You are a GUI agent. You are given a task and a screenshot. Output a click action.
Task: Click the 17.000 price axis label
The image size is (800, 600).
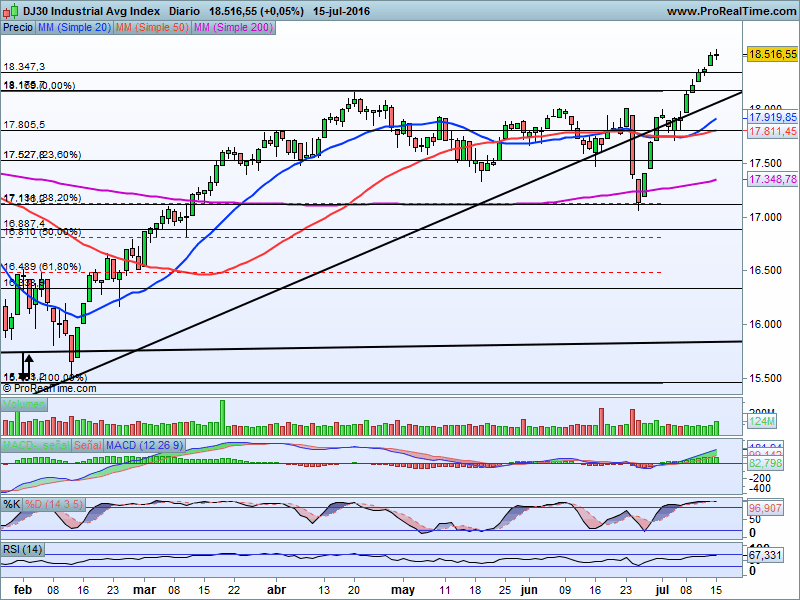tap(765, 217)
